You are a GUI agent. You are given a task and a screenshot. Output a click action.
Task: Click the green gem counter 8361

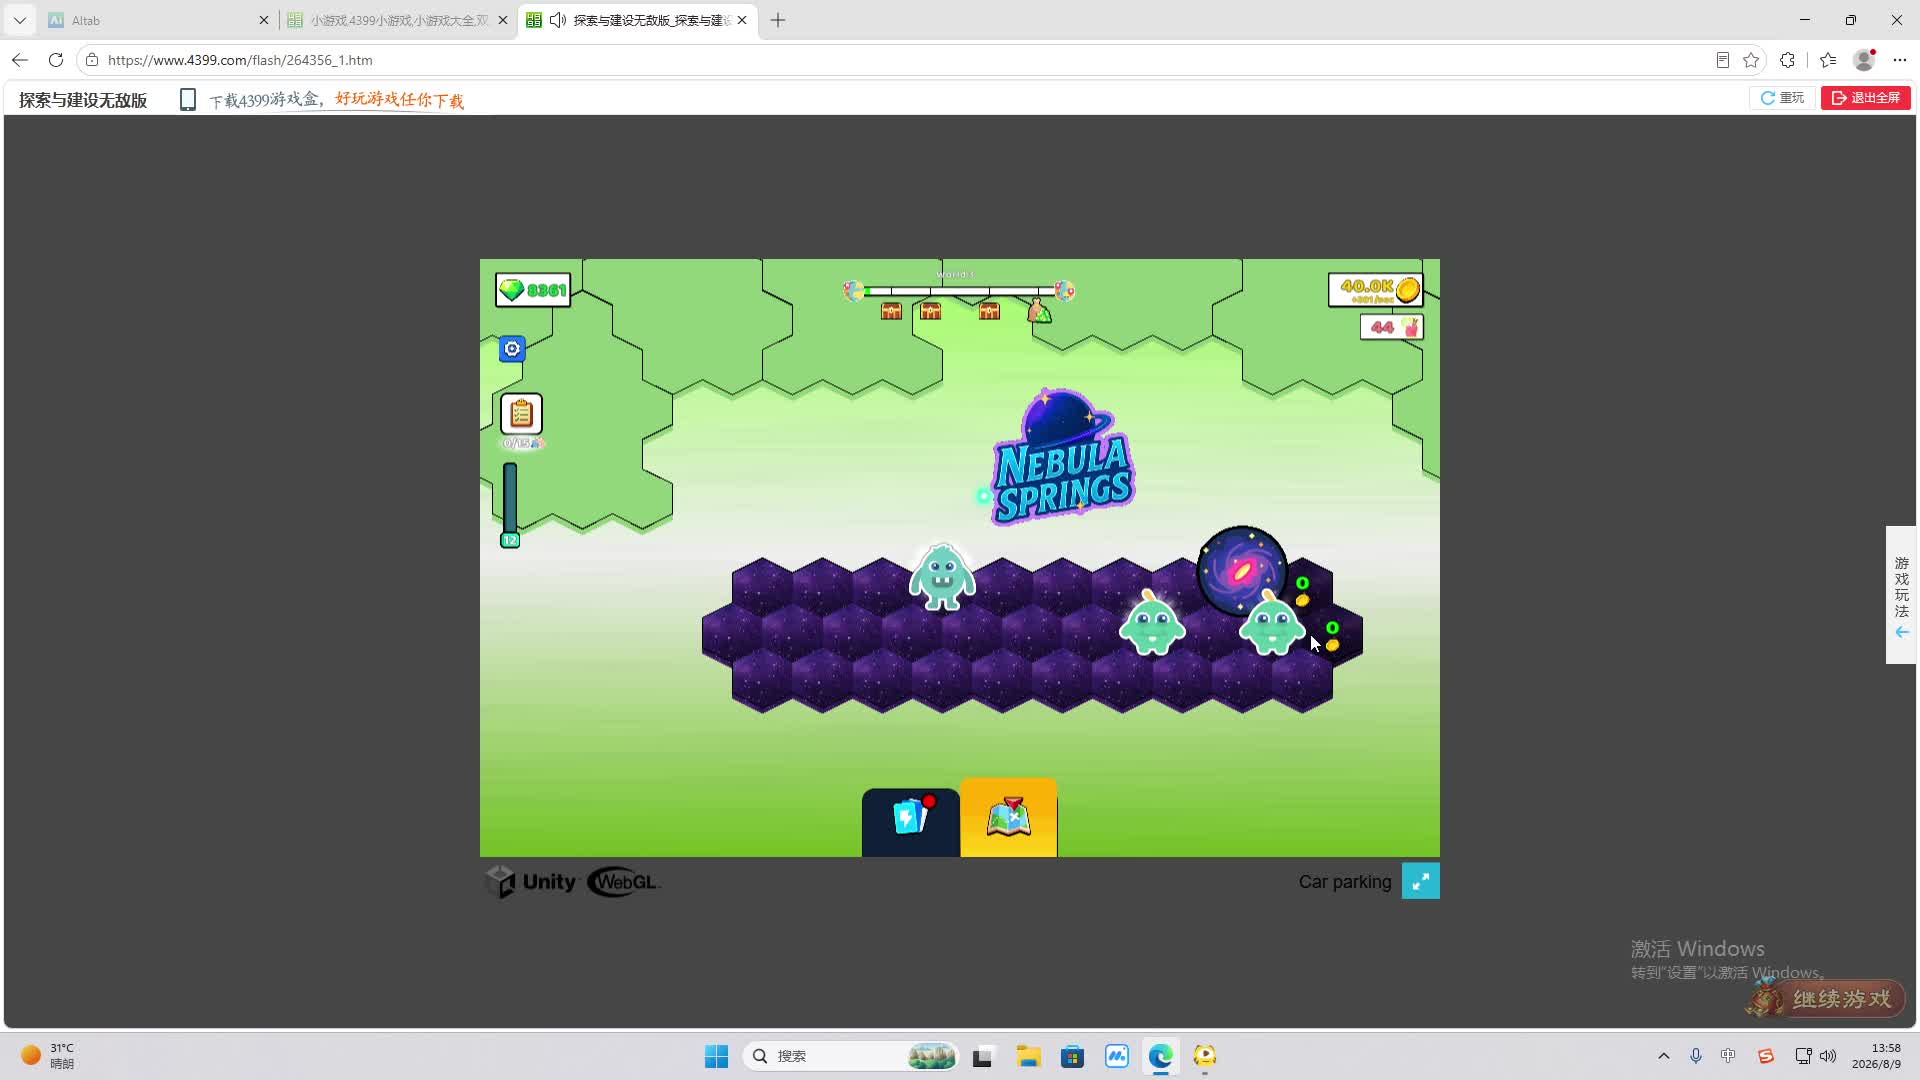533,290
